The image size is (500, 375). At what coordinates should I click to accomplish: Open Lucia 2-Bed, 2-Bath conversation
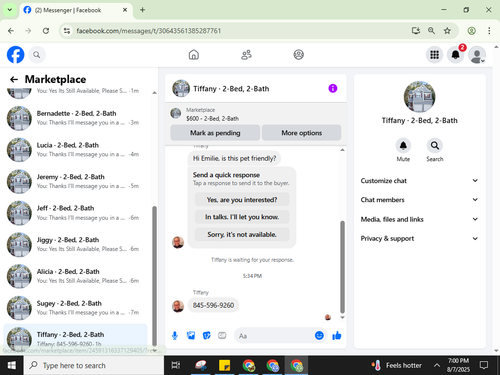[75, 149]
